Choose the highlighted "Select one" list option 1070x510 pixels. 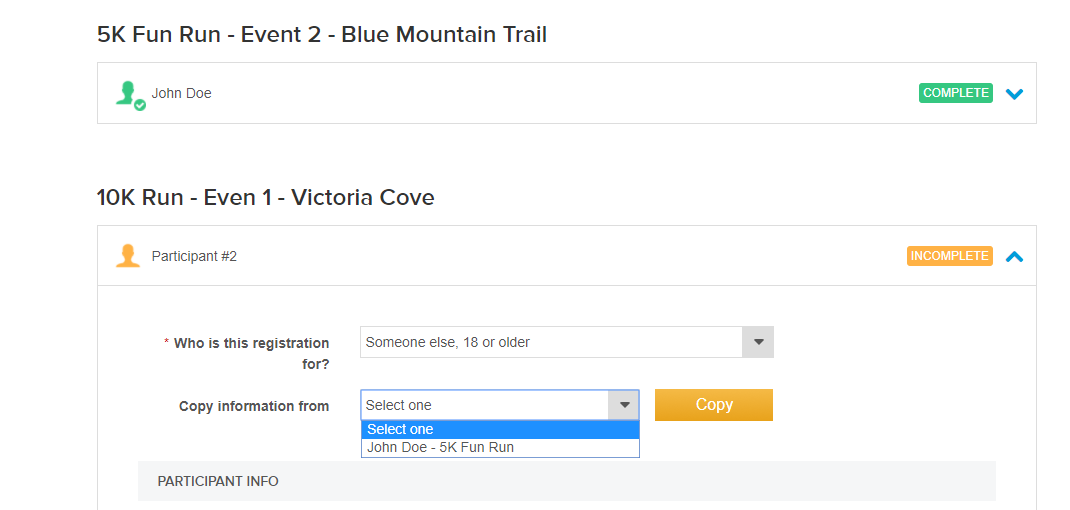pos(499,429)
